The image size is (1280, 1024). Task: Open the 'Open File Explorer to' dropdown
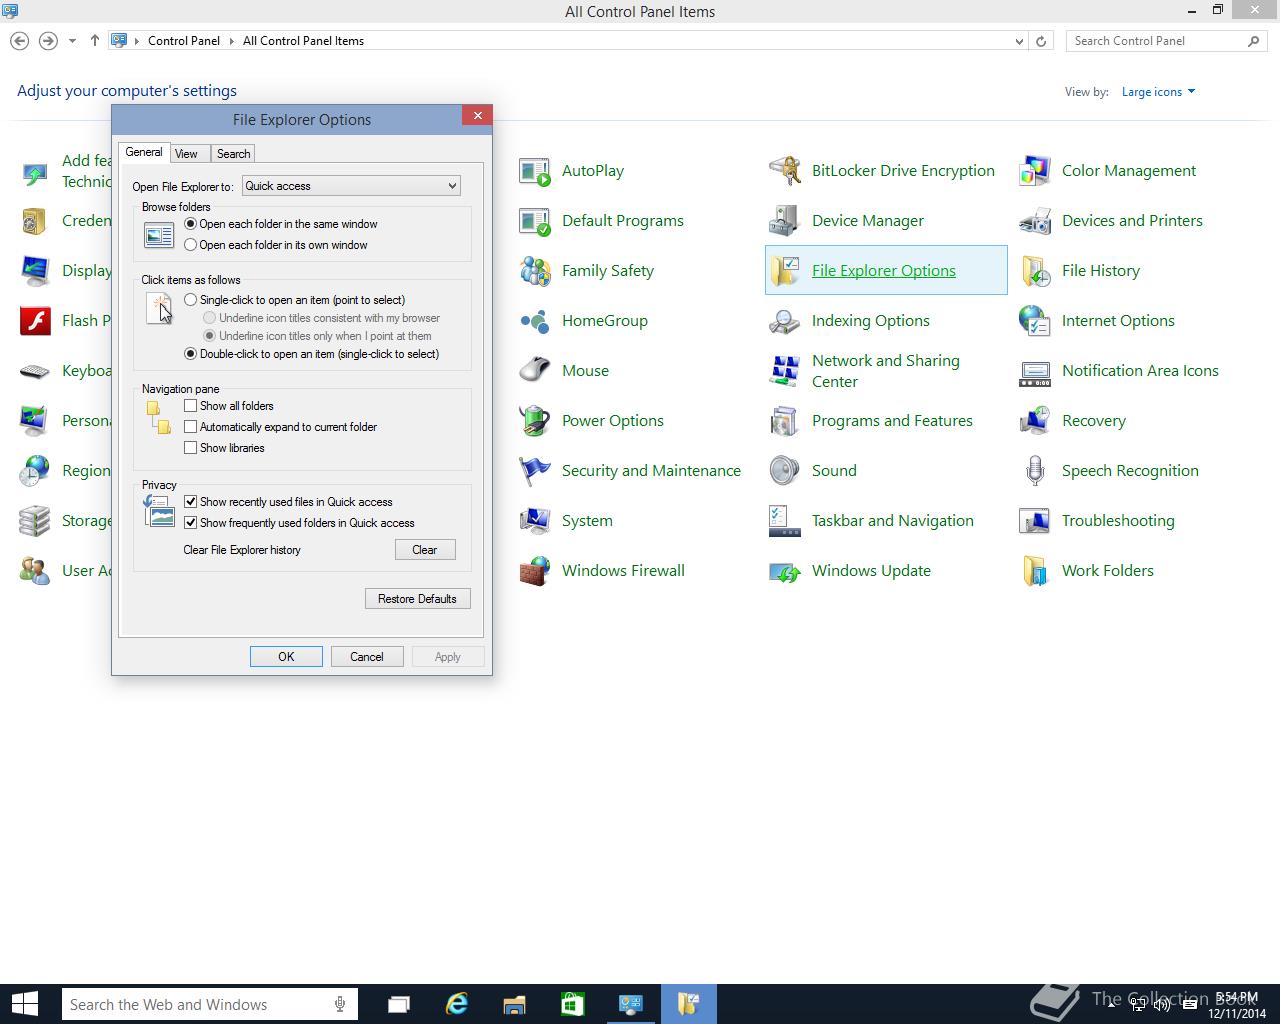351,186
